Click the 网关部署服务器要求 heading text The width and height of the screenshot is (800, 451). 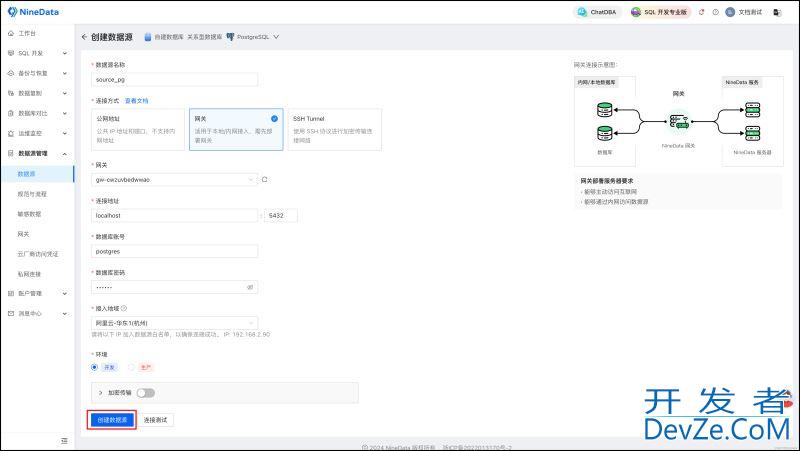pos(607,181)
